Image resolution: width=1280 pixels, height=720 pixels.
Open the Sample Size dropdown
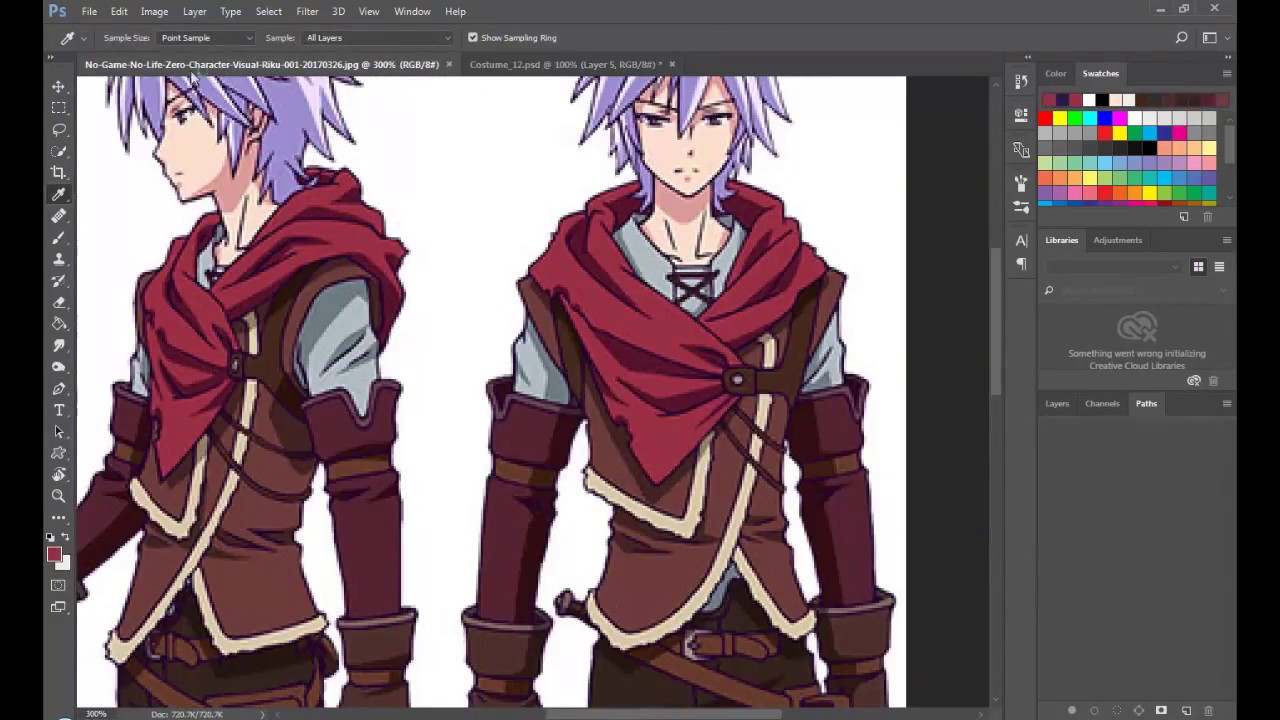pos(206,38)
